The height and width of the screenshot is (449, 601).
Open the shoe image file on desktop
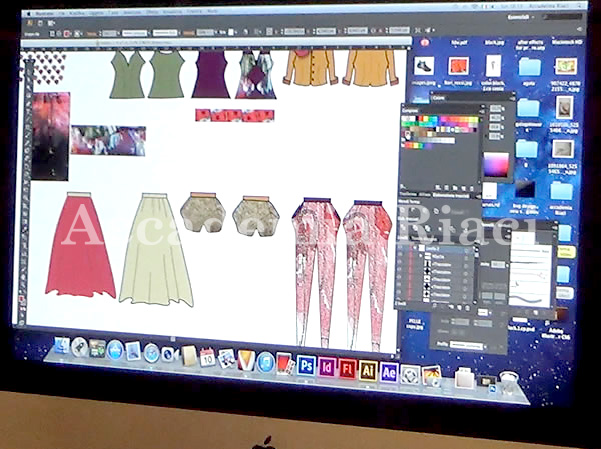(x=424, y=66)
